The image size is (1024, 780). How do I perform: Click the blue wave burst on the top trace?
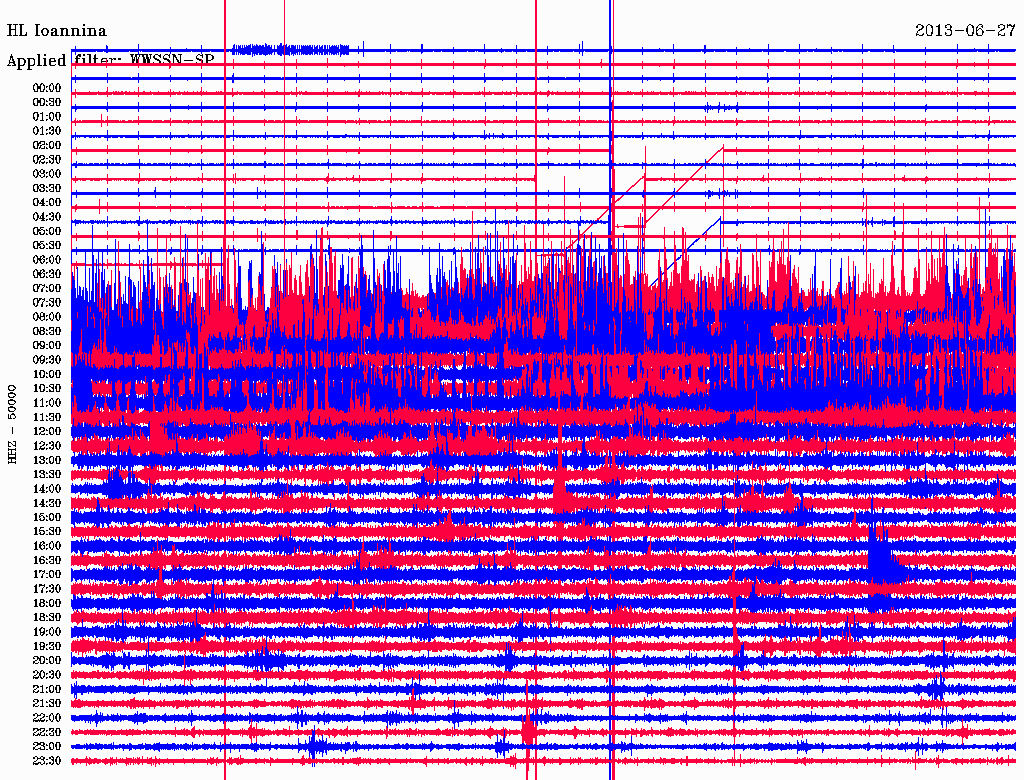[291, 50]
